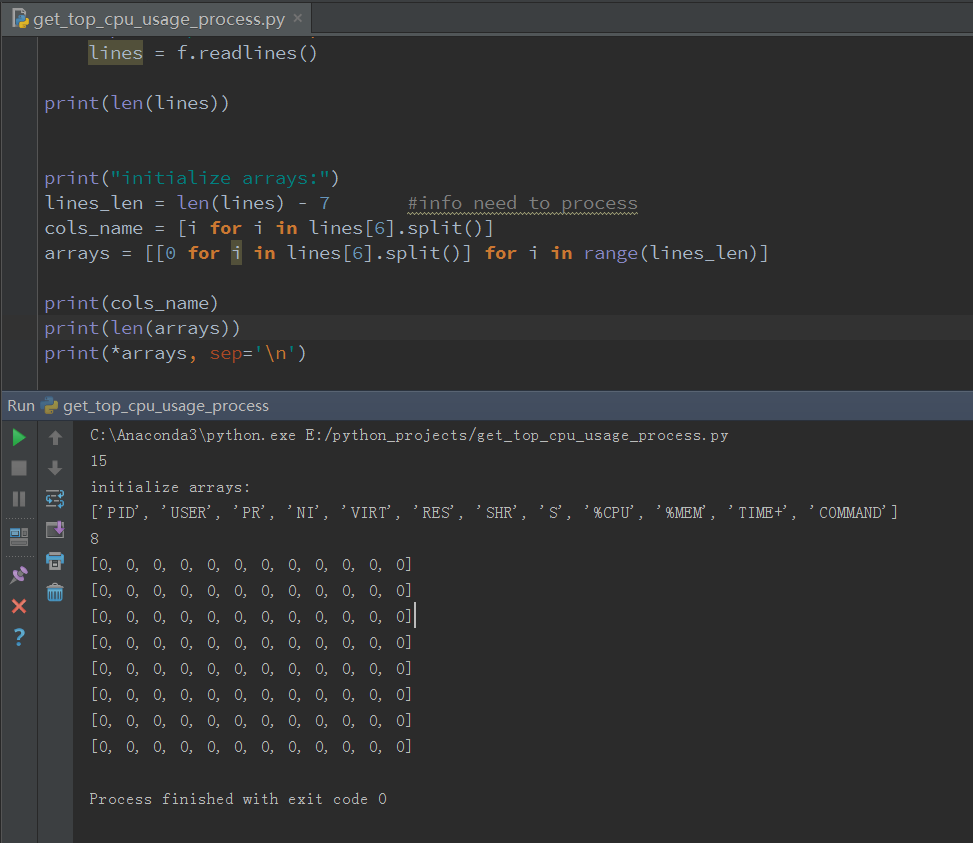Image resolution: width=973 pixels, height=843 pixels.
Task: Click the 'lines_len = len(lines) - 7' statement
Action: coord(187,203)
